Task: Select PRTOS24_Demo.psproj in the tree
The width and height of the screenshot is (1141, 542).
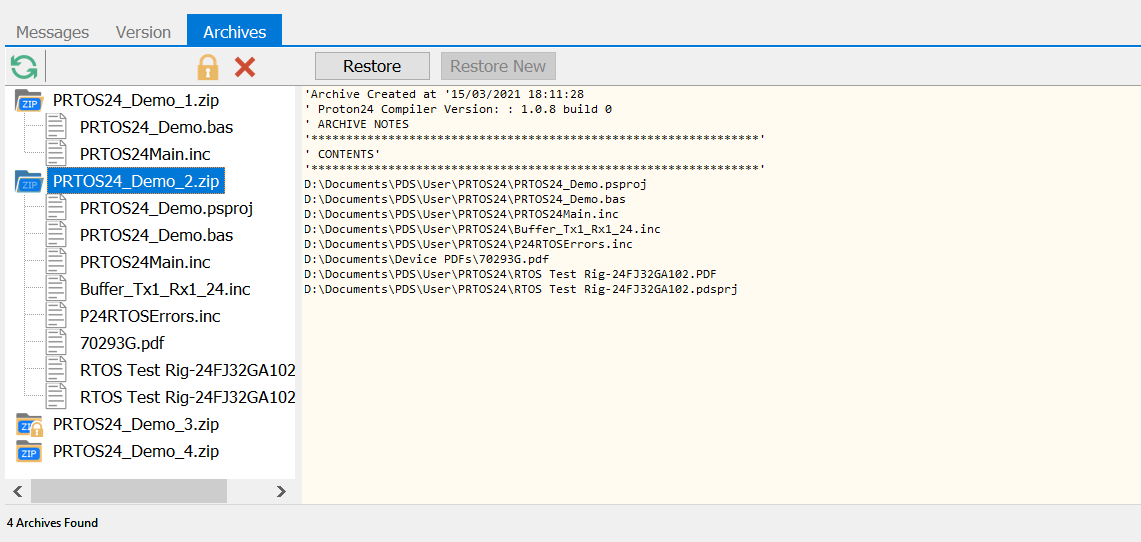Action: point(166,209)
